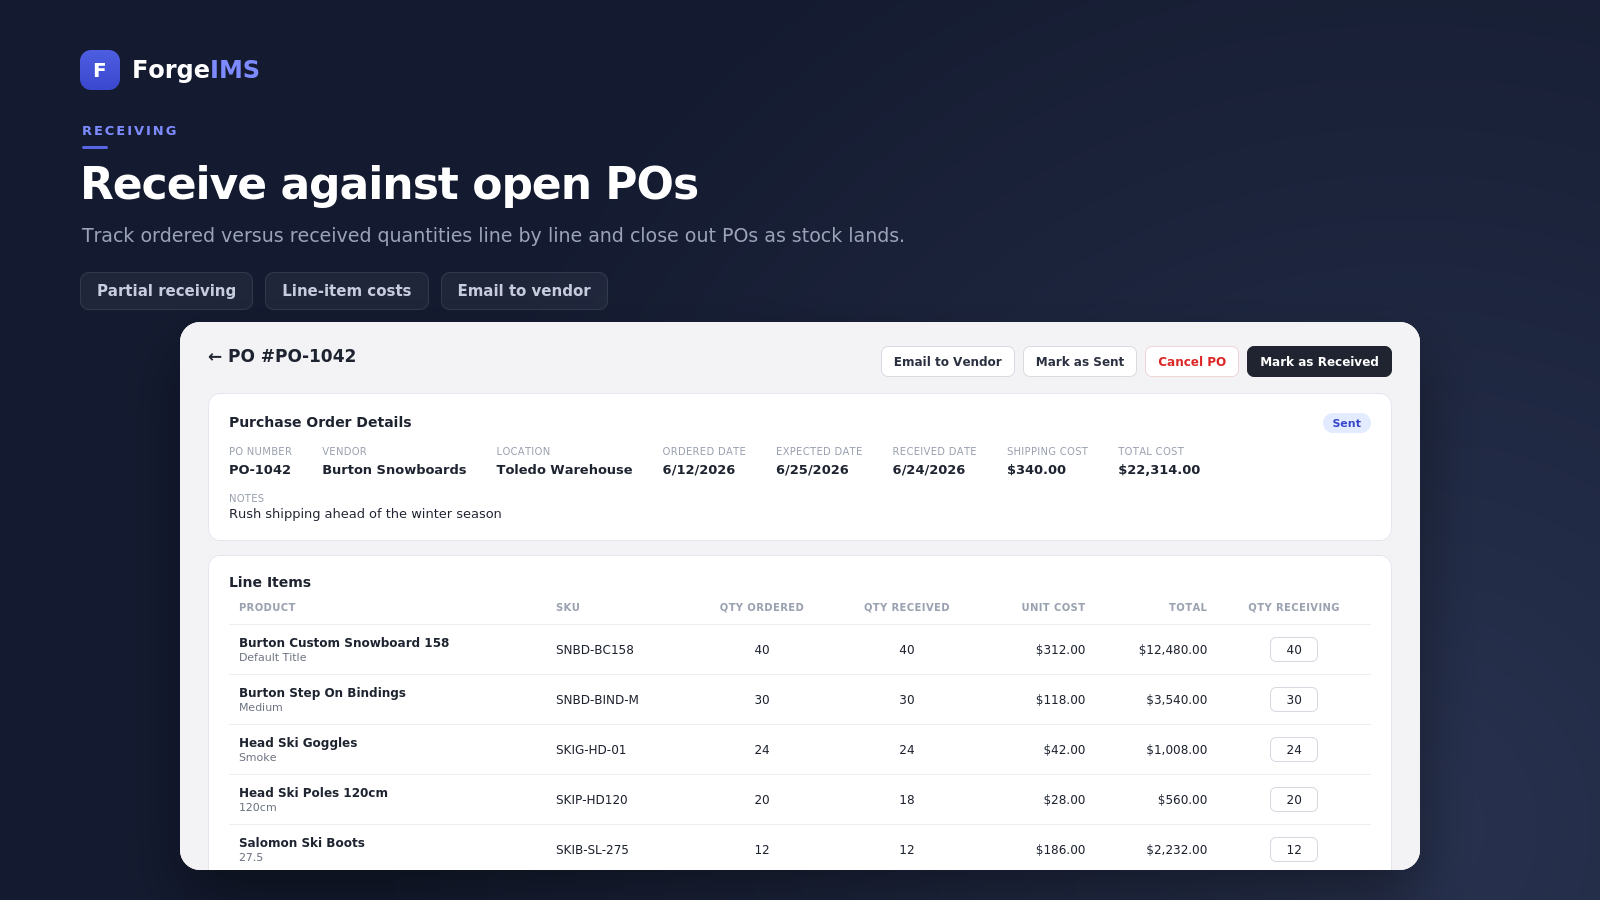
Task: Click SKU SNBD-BIND-M
Action: pyautogui.click(x=597, y=700)
